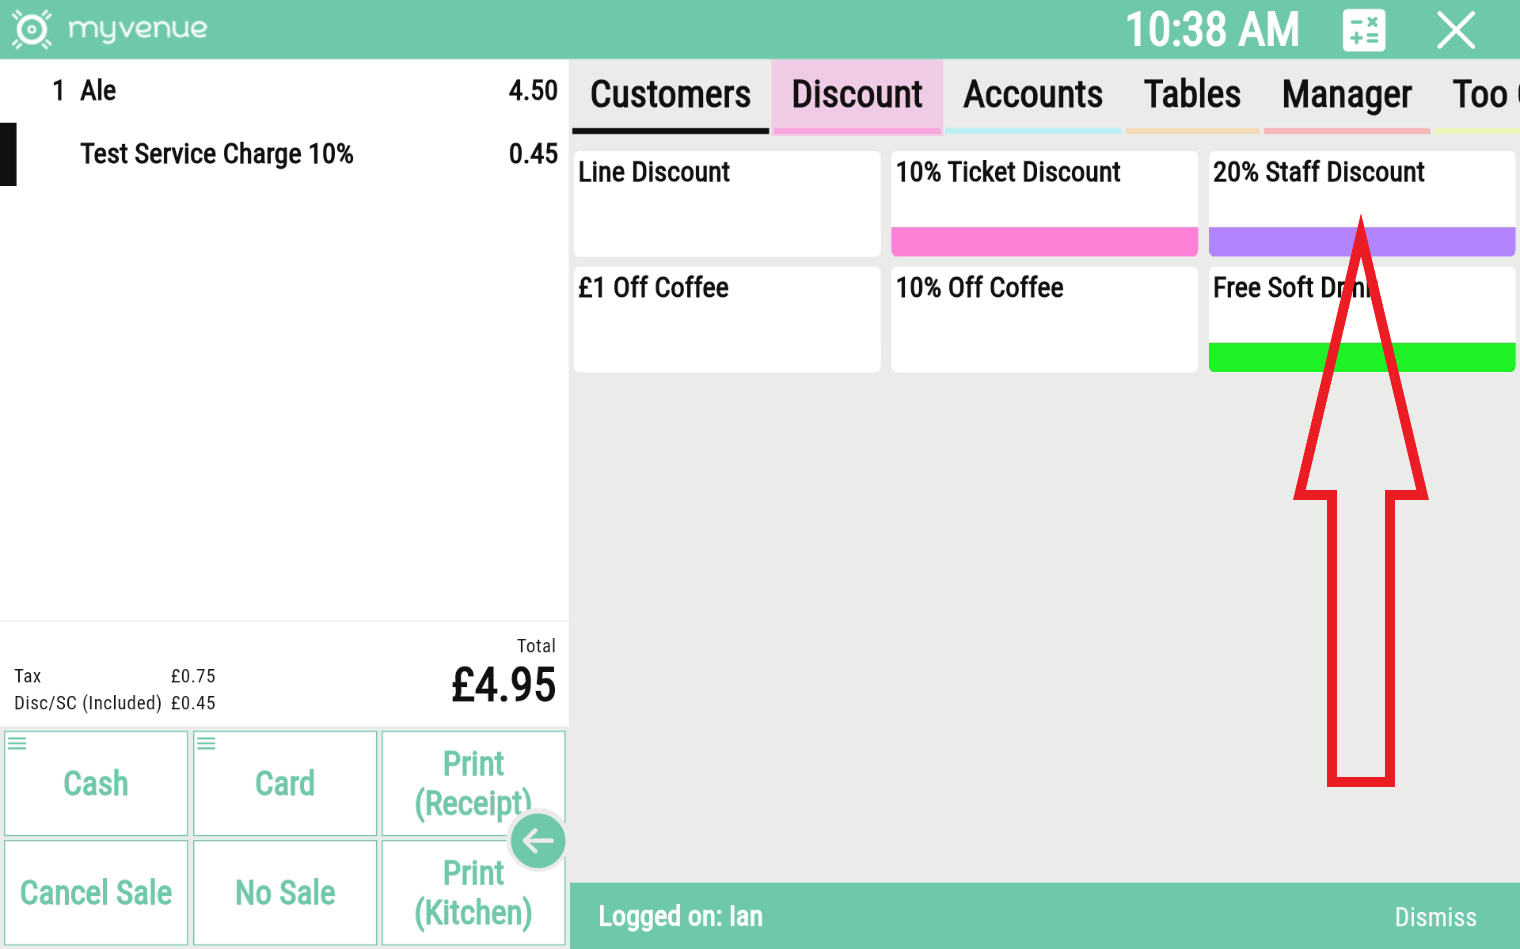Click Dismiss in the status bar

[x=1436, y=917]
